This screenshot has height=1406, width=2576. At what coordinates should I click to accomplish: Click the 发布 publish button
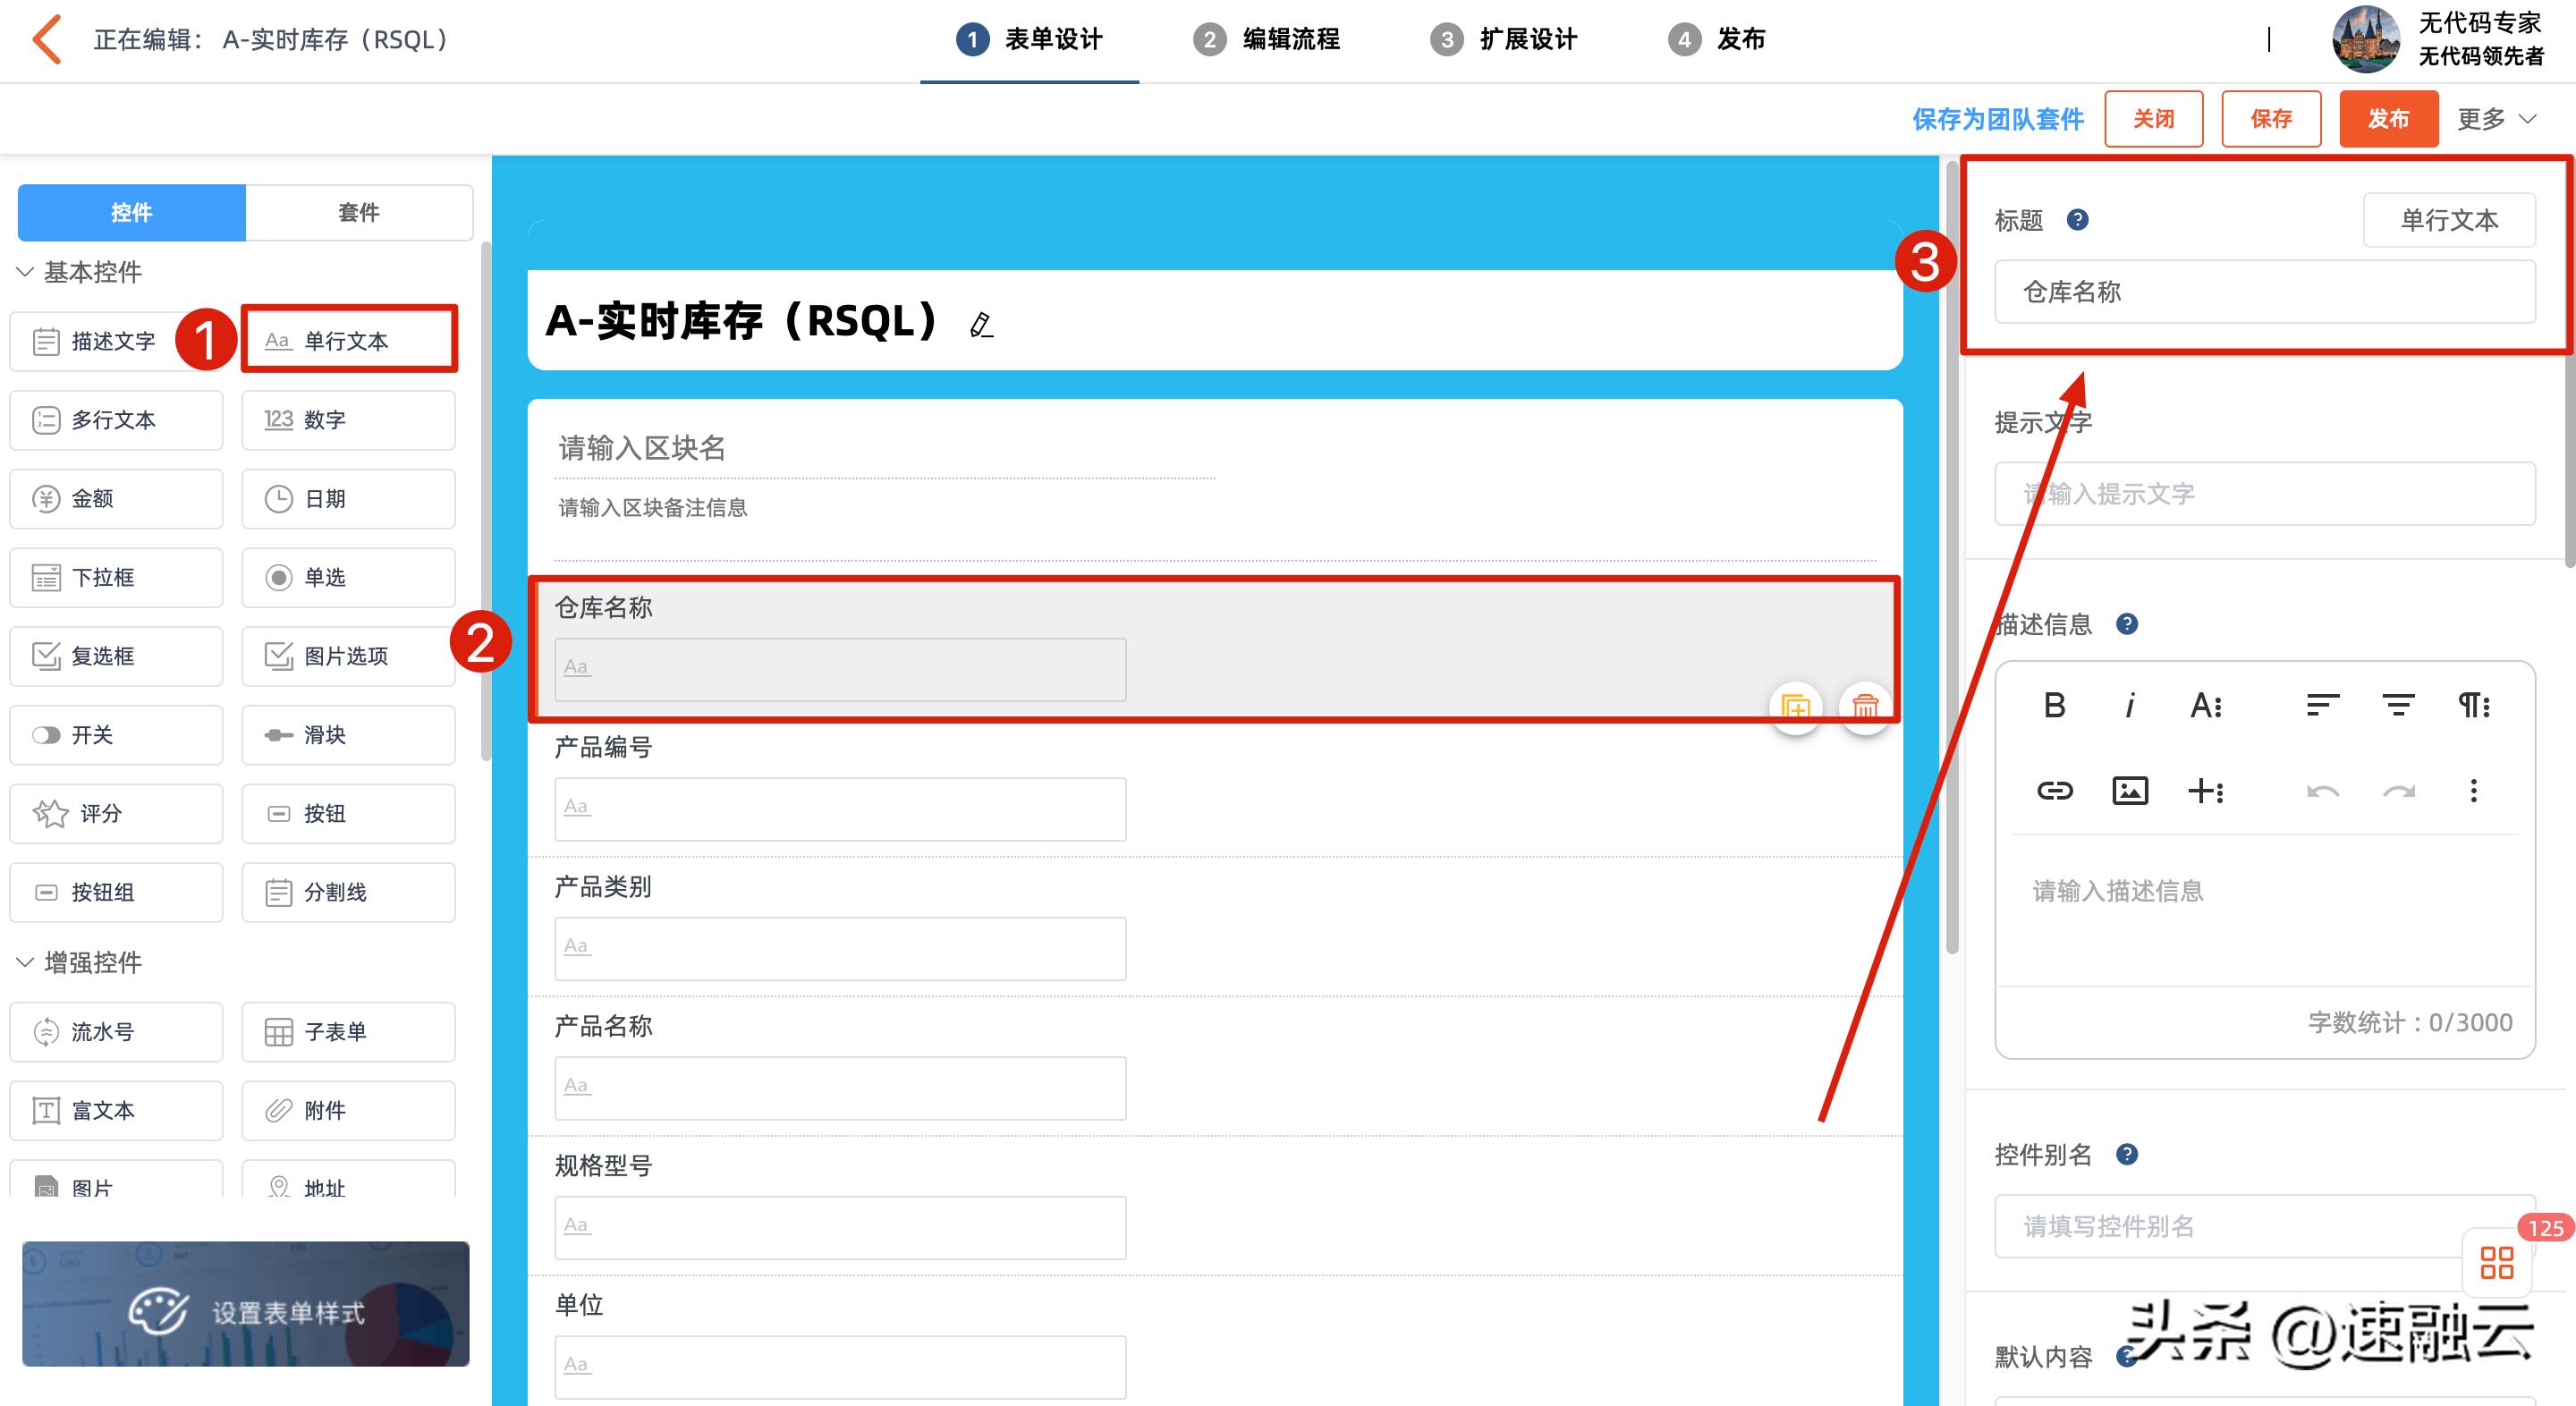click(2388, 118)
